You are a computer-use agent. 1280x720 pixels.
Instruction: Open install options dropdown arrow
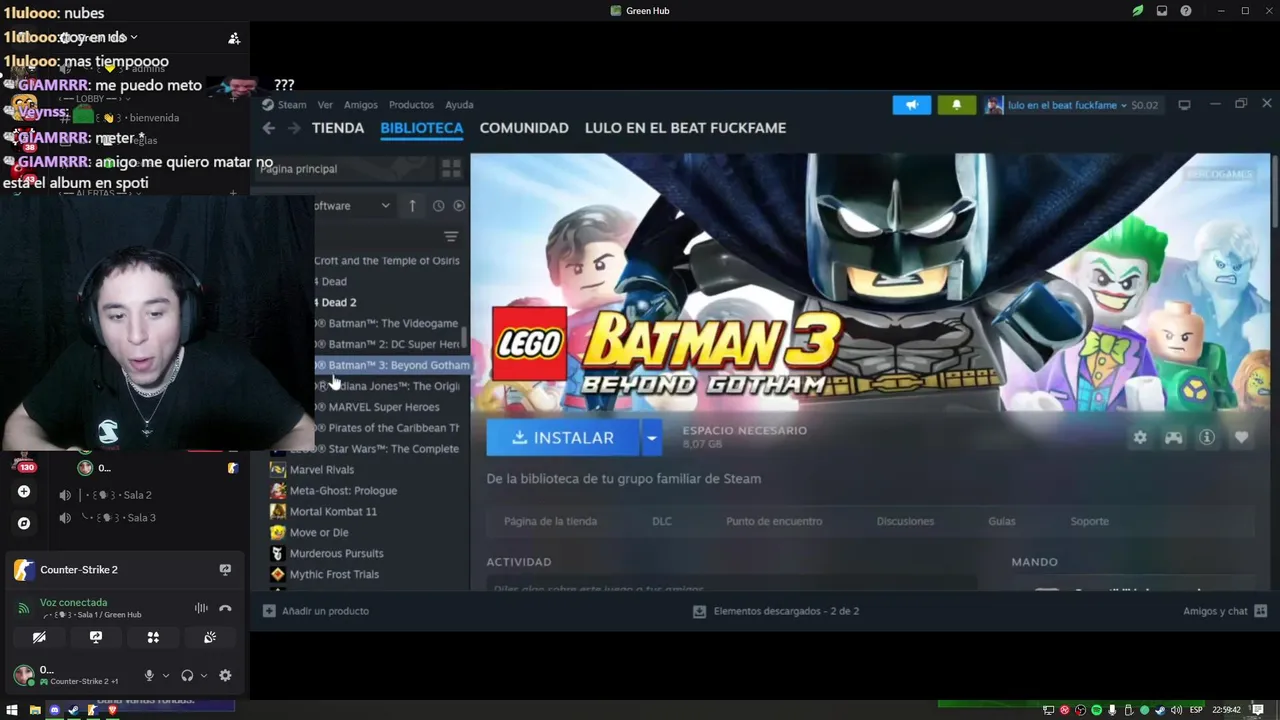coord(651,438)
